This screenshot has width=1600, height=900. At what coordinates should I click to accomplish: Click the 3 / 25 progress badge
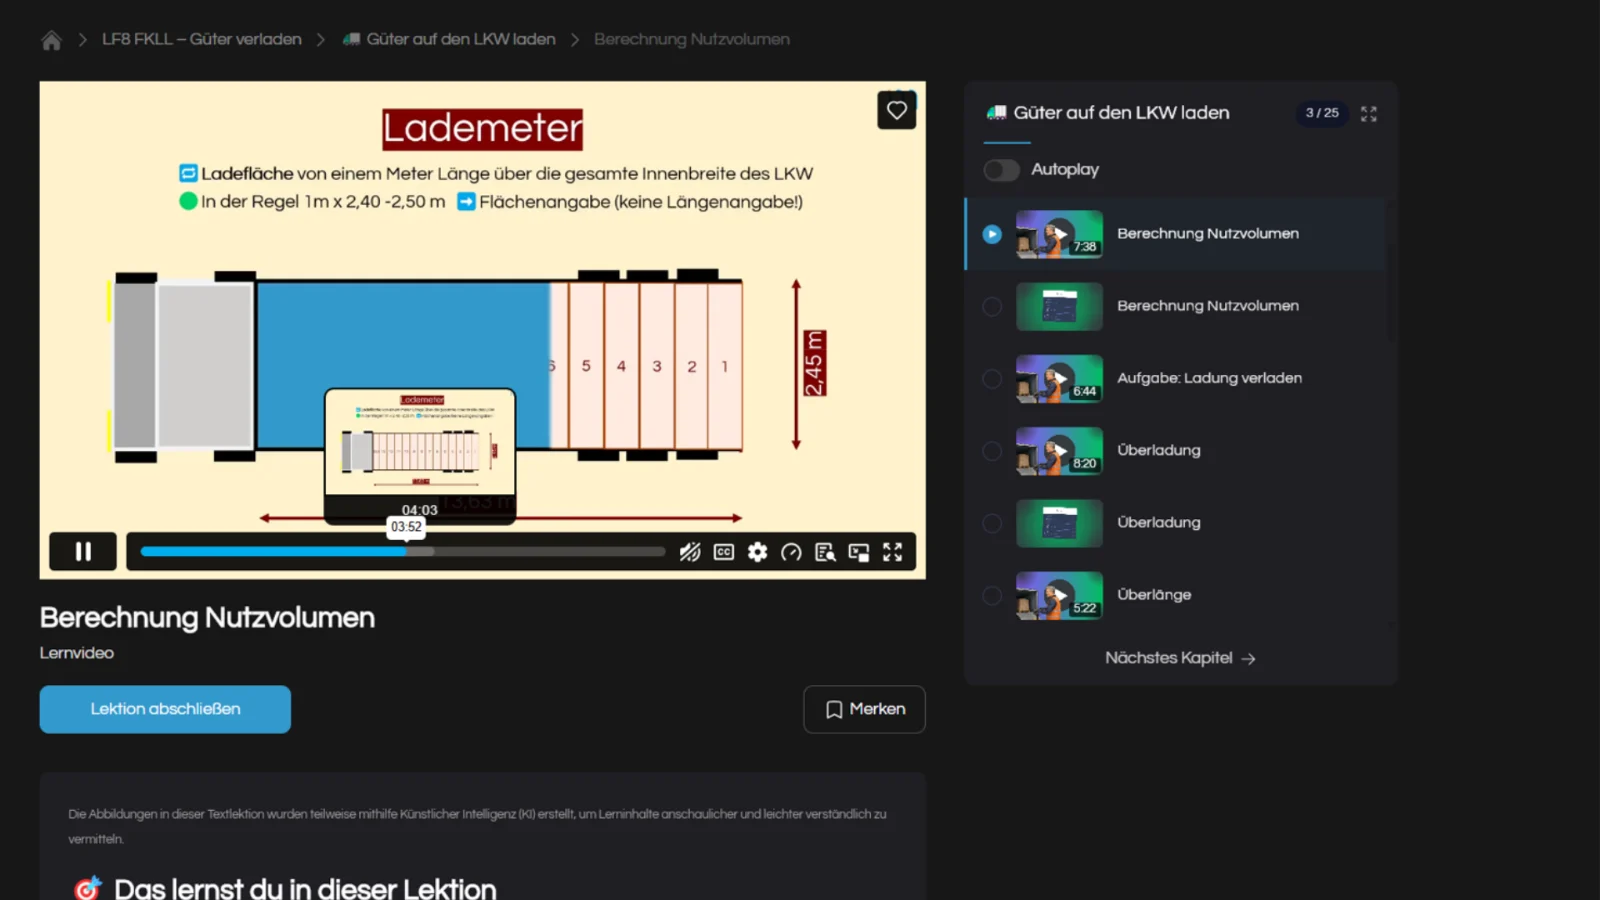click(x=1322, y=113)
